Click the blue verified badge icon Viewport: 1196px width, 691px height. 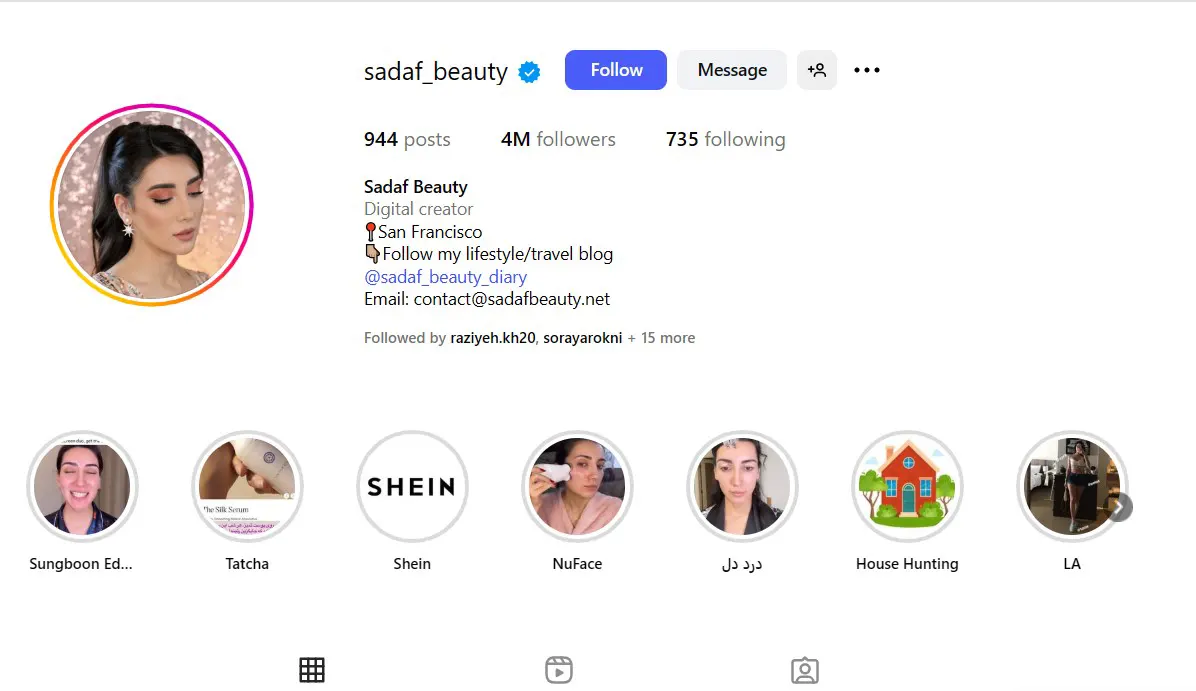coord(529,72)
